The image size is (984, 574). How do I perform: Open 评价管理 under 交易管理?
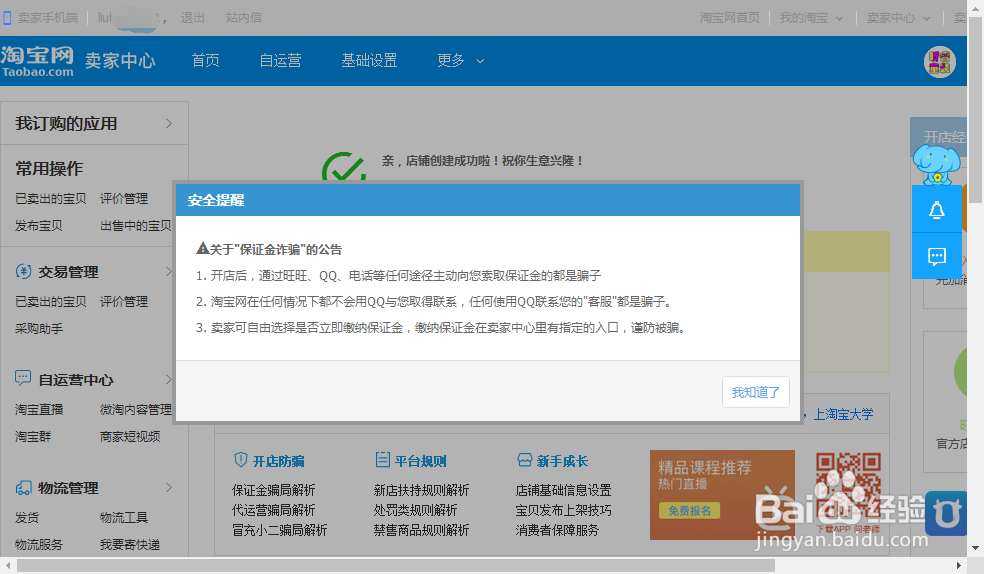124,301
